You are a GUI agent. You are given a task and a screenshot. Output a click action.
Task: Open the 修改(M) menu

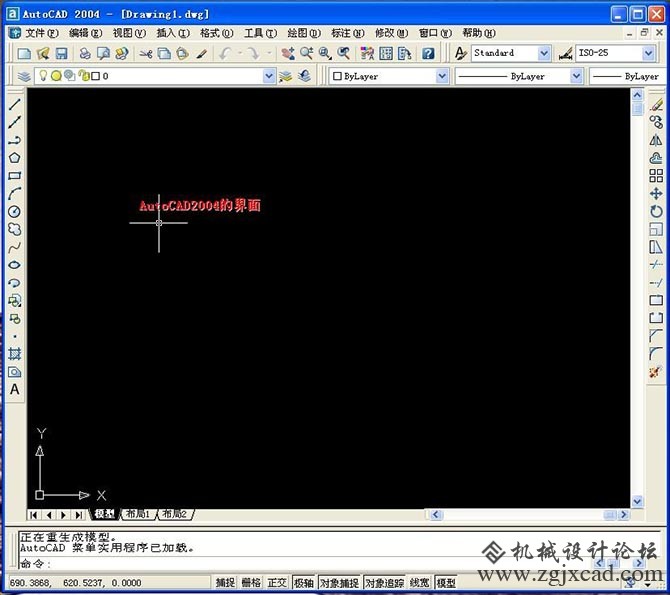click(x=391, y=33)
